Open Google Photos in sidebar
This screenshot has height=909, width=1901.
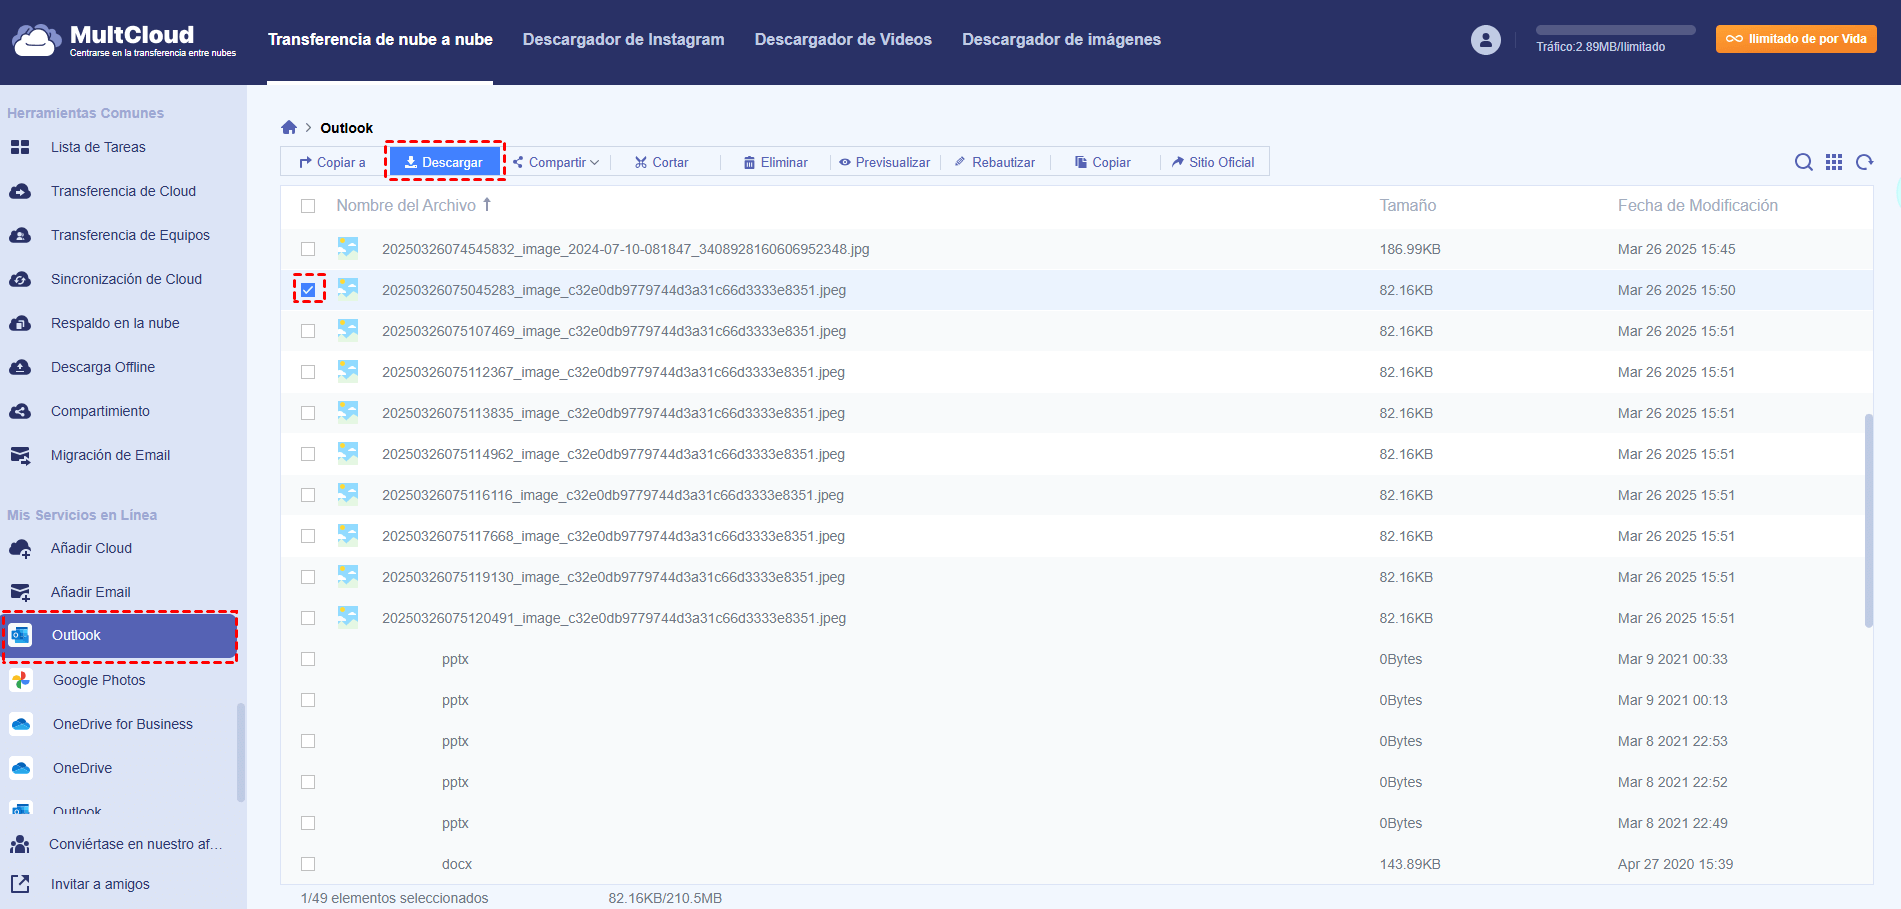coord(99,680)
